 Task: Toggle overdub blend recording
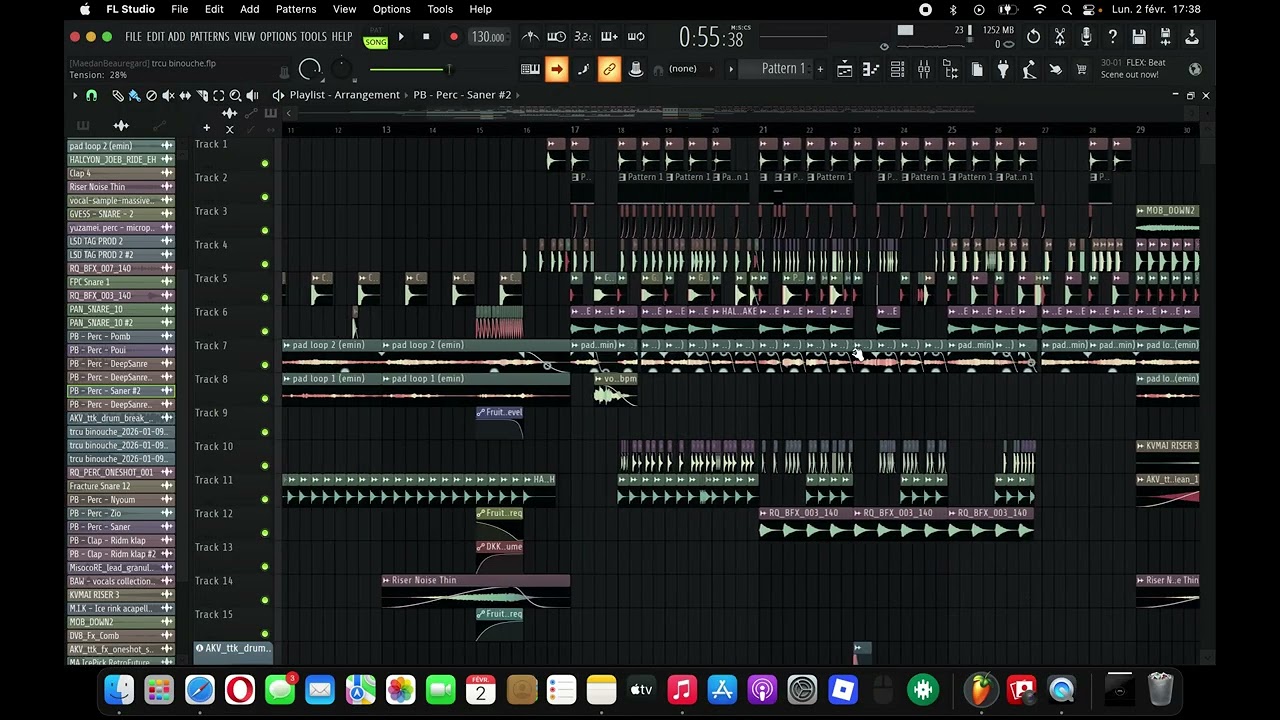tap(609, 37)
